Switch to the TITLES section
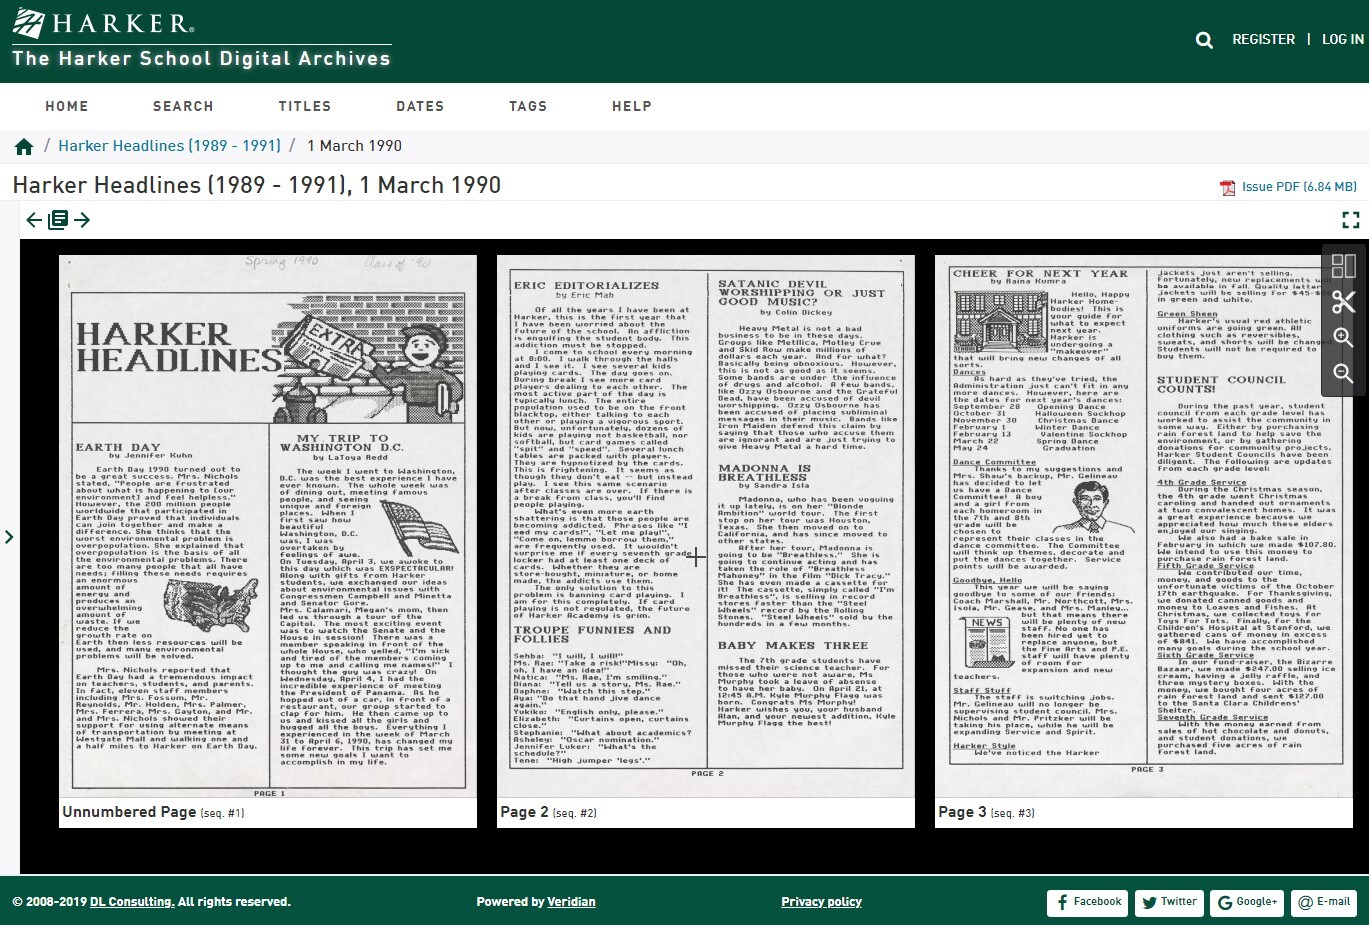This screenshot has height=925, width=1369. tap(305, 106)
